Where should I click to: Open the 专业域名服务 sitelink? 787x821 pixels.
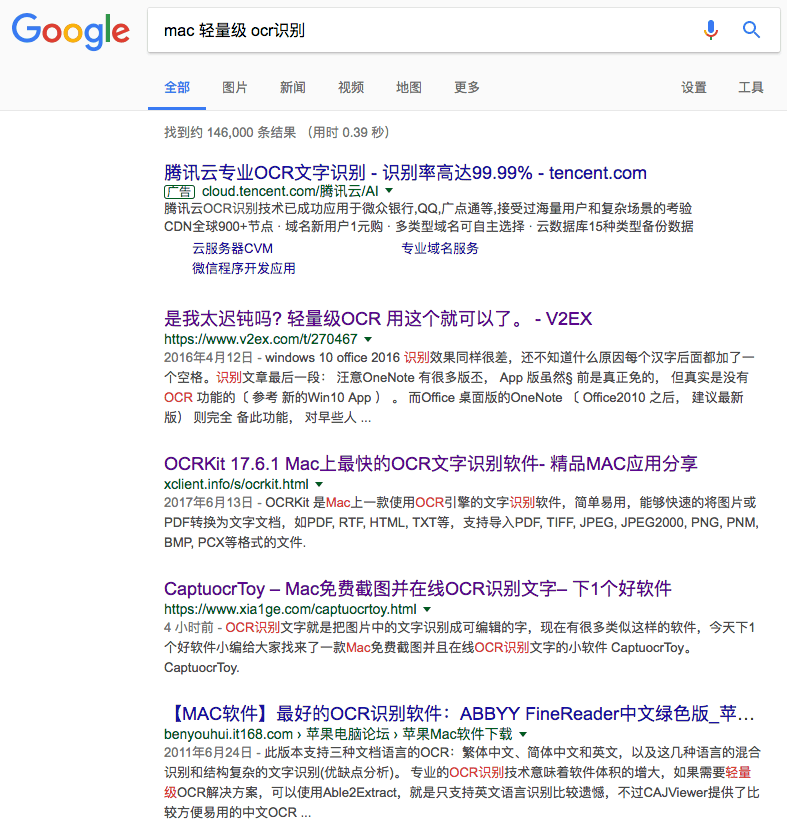[440, 248]
